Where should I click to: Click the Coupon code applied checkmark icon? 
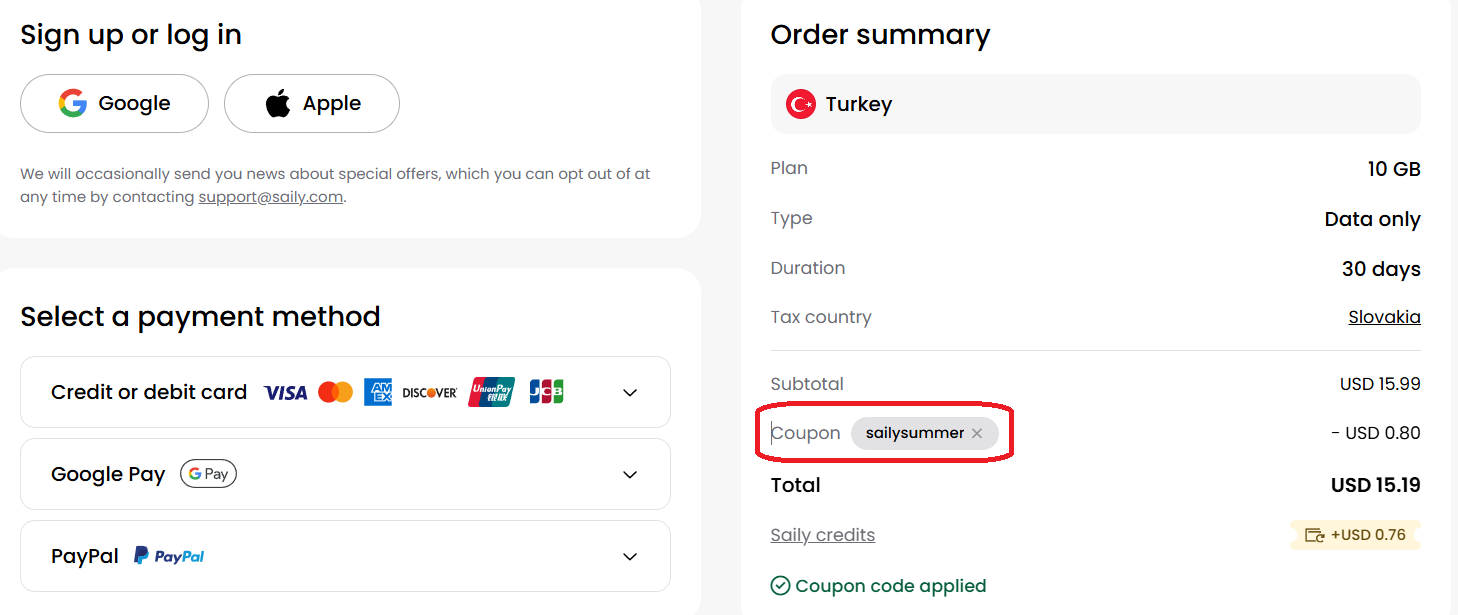(x=781, y=586)
